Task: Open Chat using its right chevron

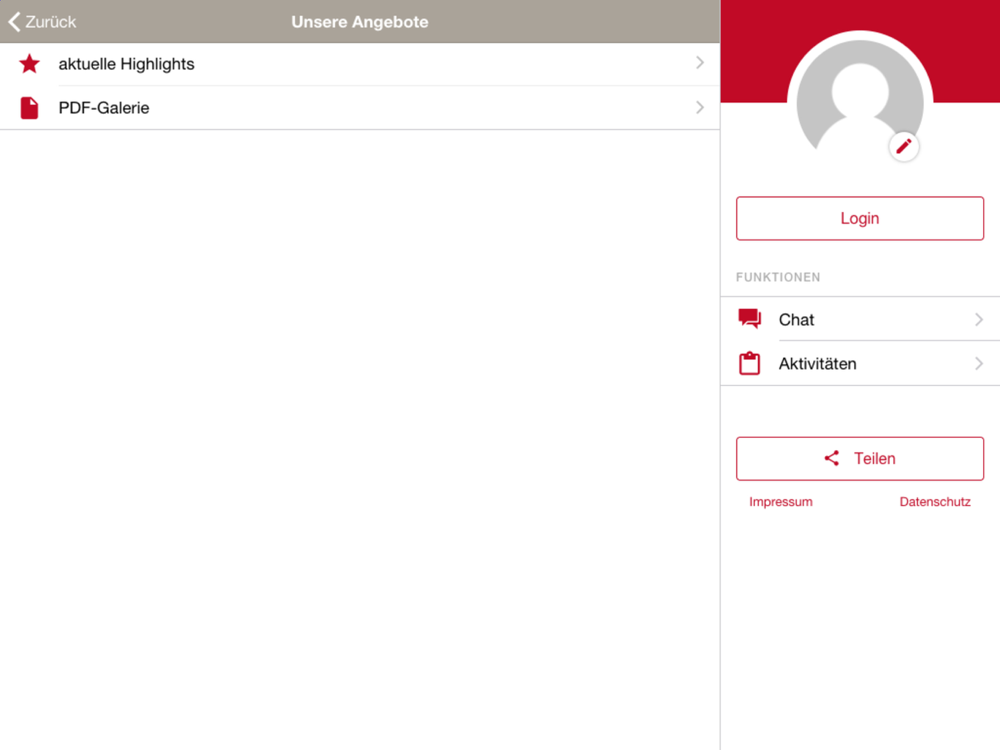Action: point(979,320)
